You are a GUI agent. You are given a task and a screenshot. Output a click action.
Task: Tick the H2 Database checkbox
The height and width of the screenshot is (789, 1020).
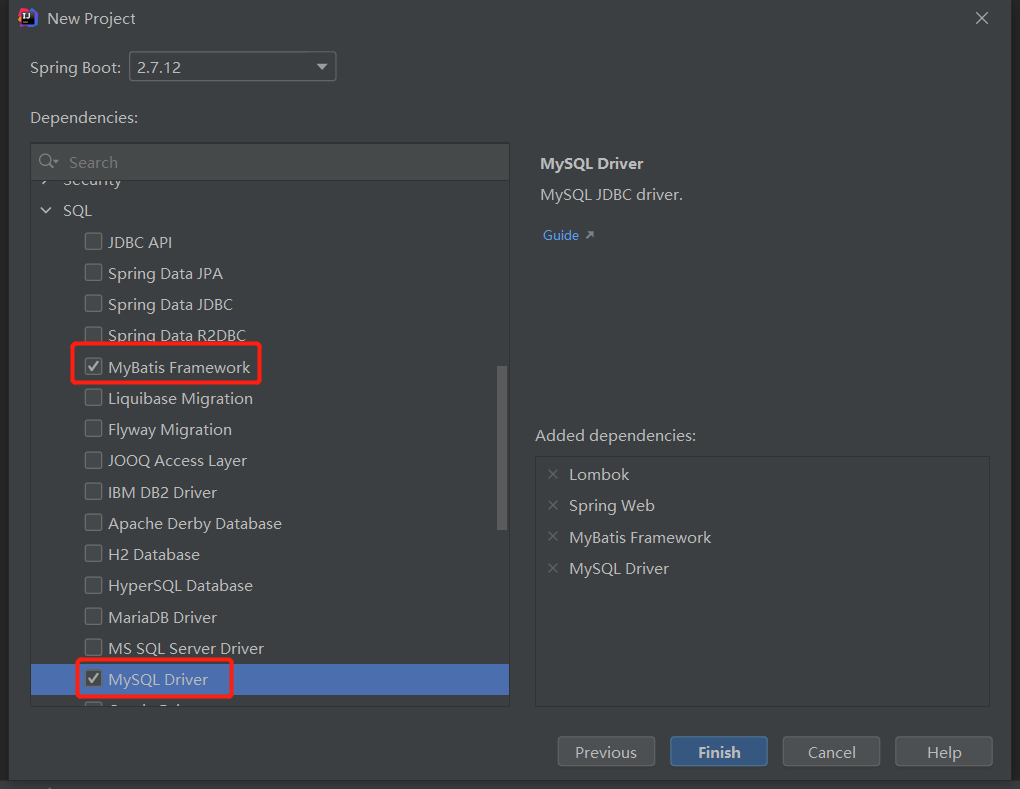tap(93, 554)
